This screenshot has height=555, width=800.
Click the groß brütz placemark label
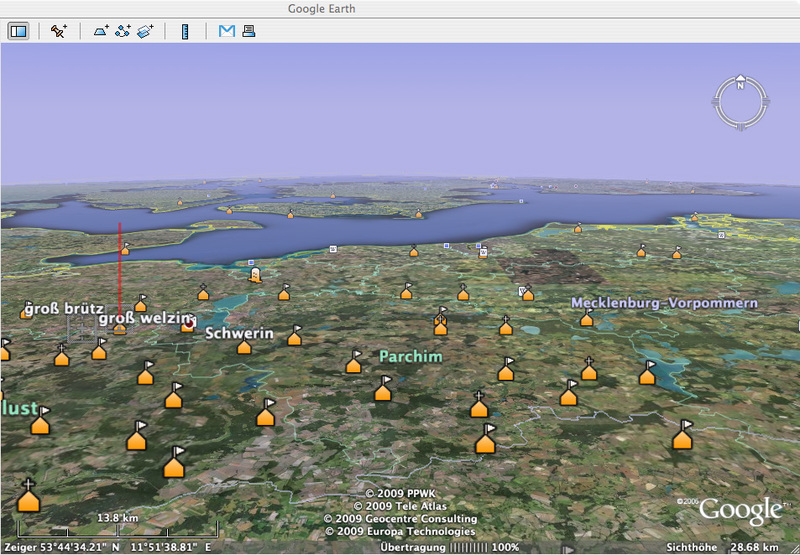click(64, 309)
